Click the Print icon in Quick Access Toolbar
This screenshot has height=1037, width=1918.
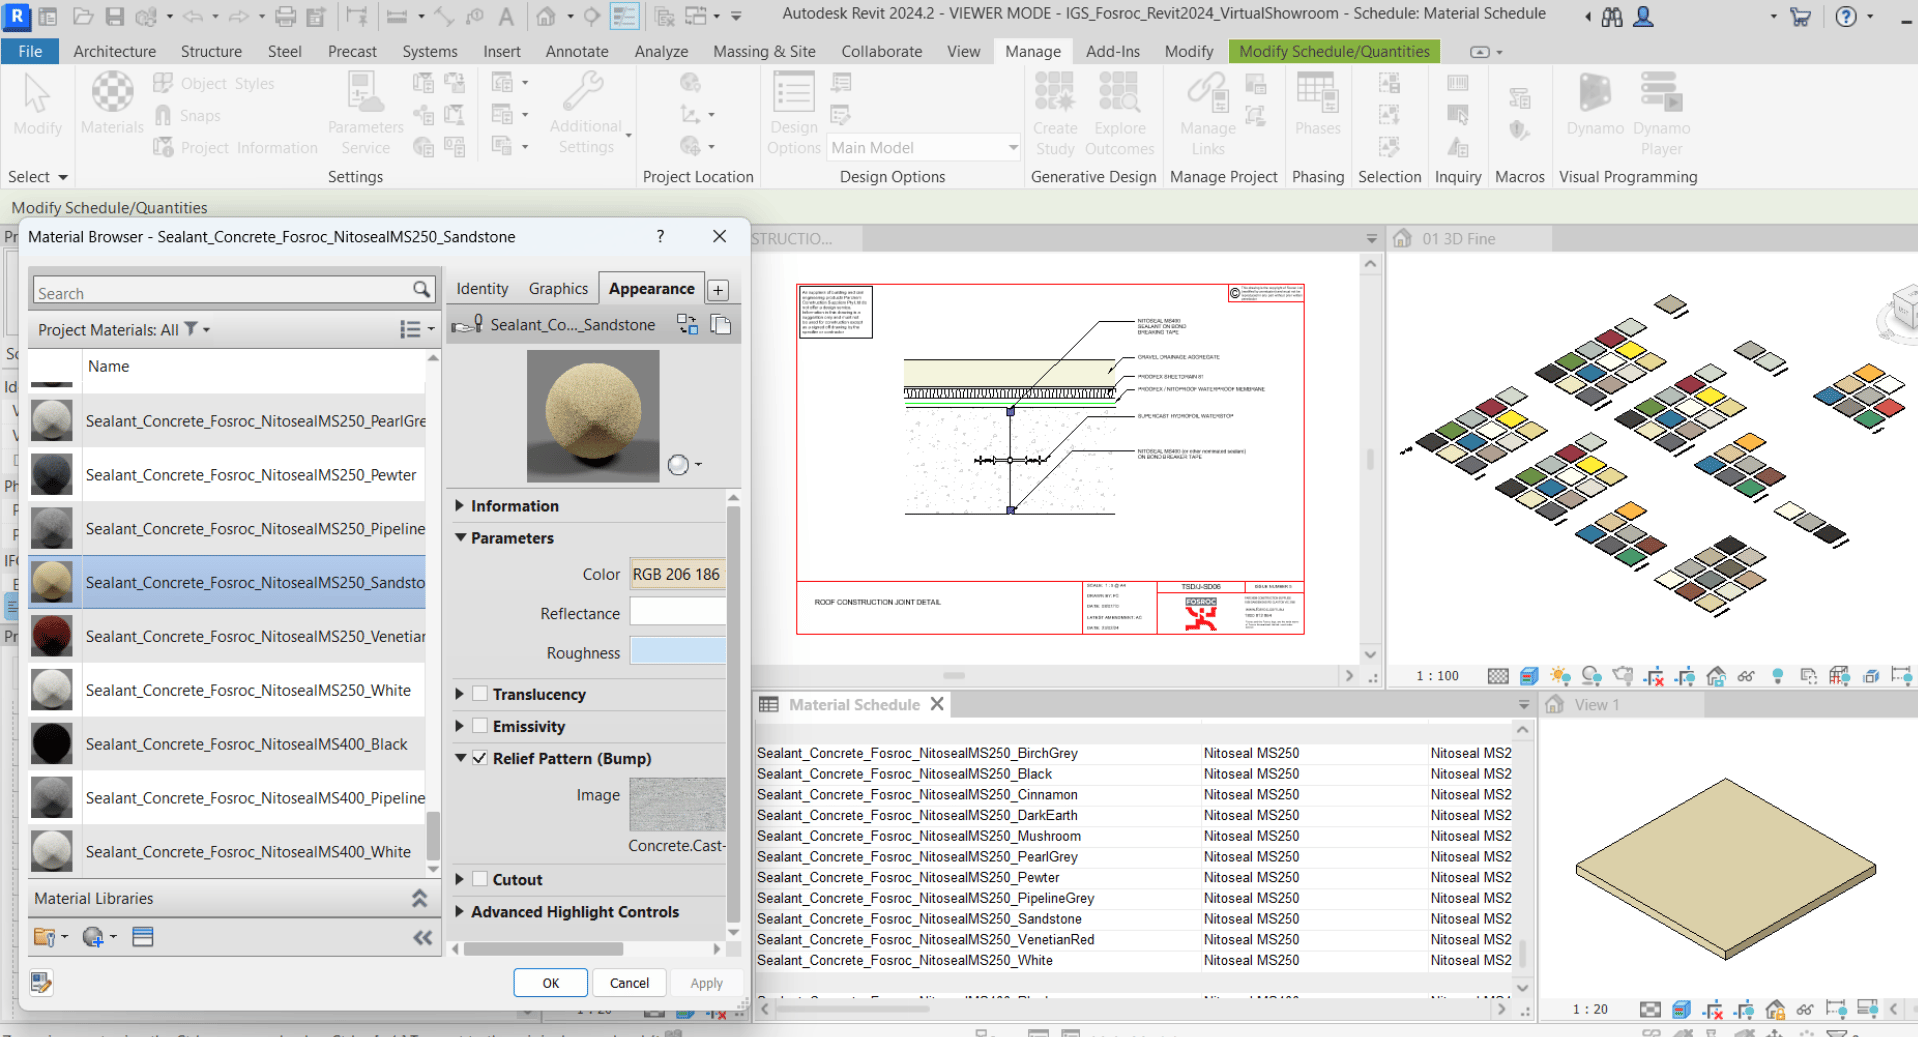[285, 16]
